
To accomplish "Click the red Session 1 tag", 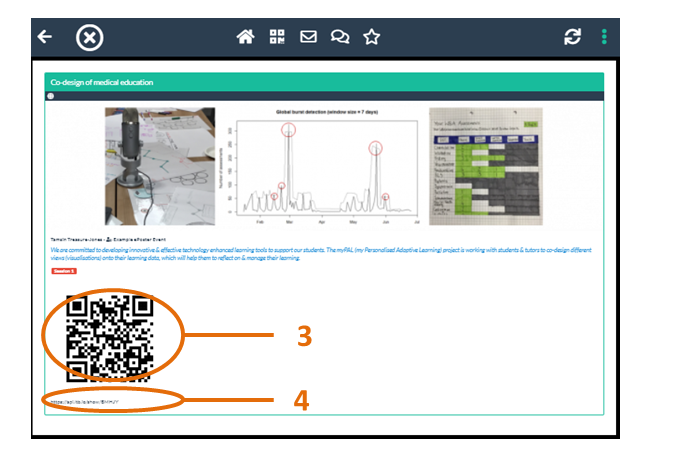I will tap(64, 271).
